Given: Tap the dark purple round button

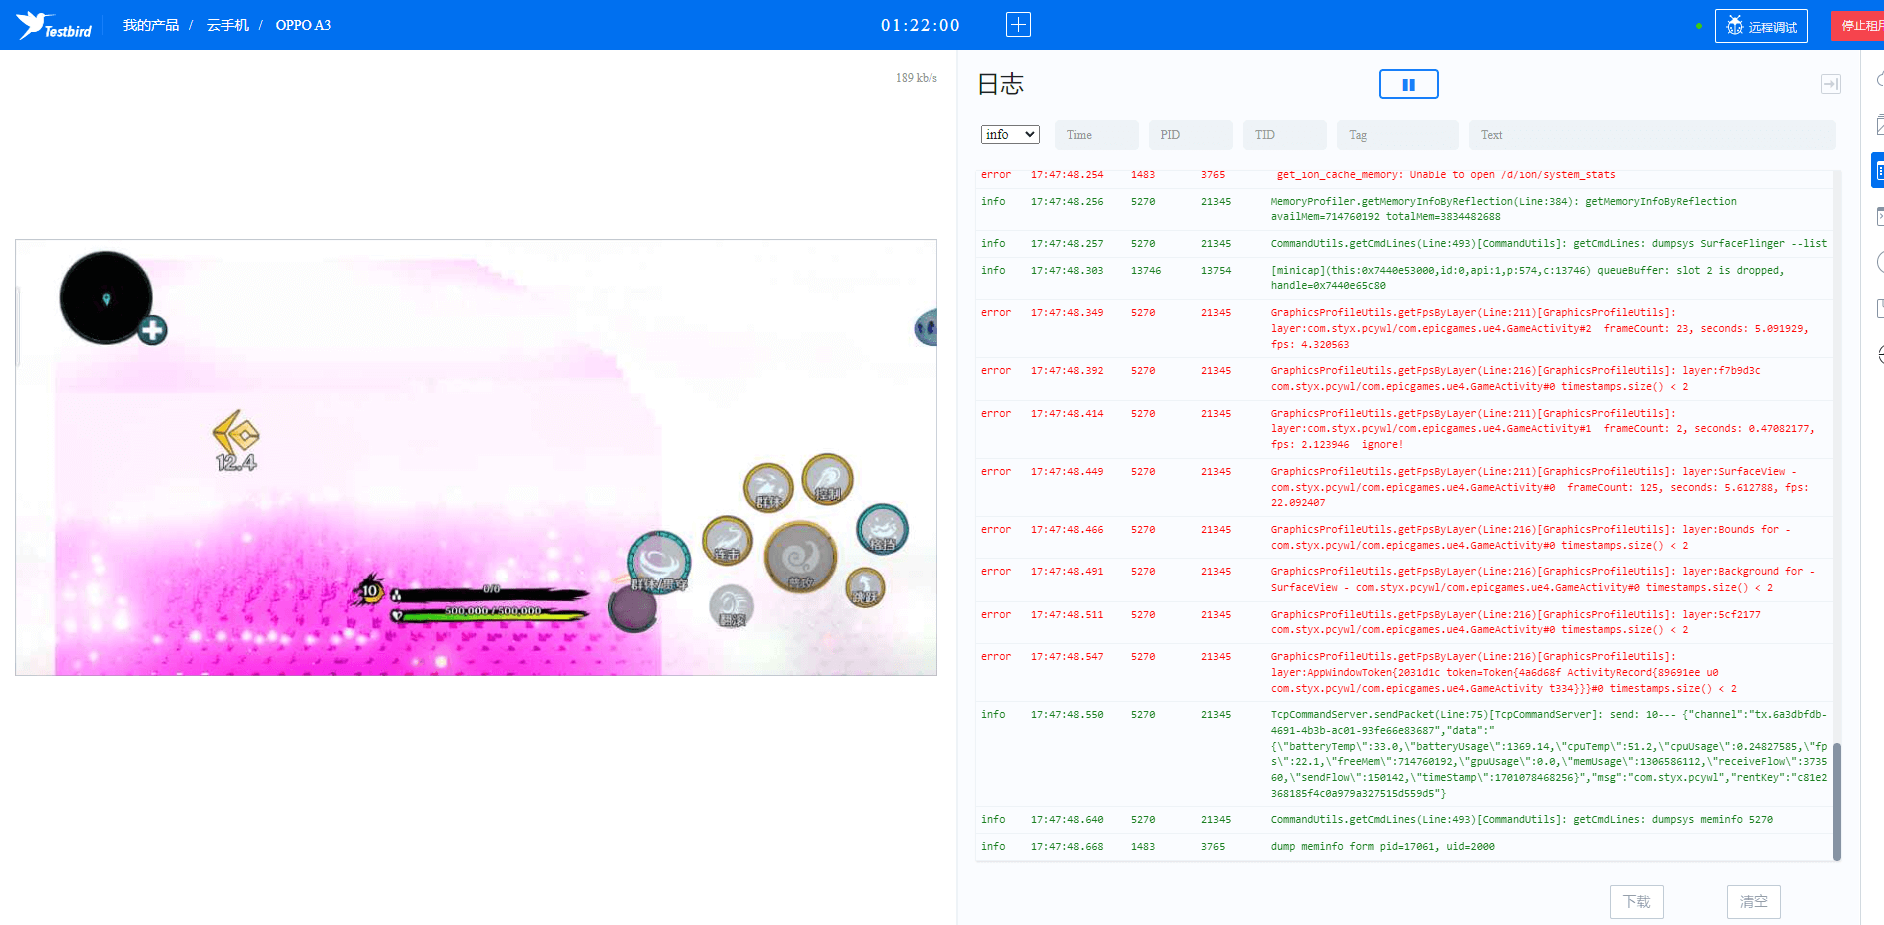Looking at the screenshot, I should [633, 608].
